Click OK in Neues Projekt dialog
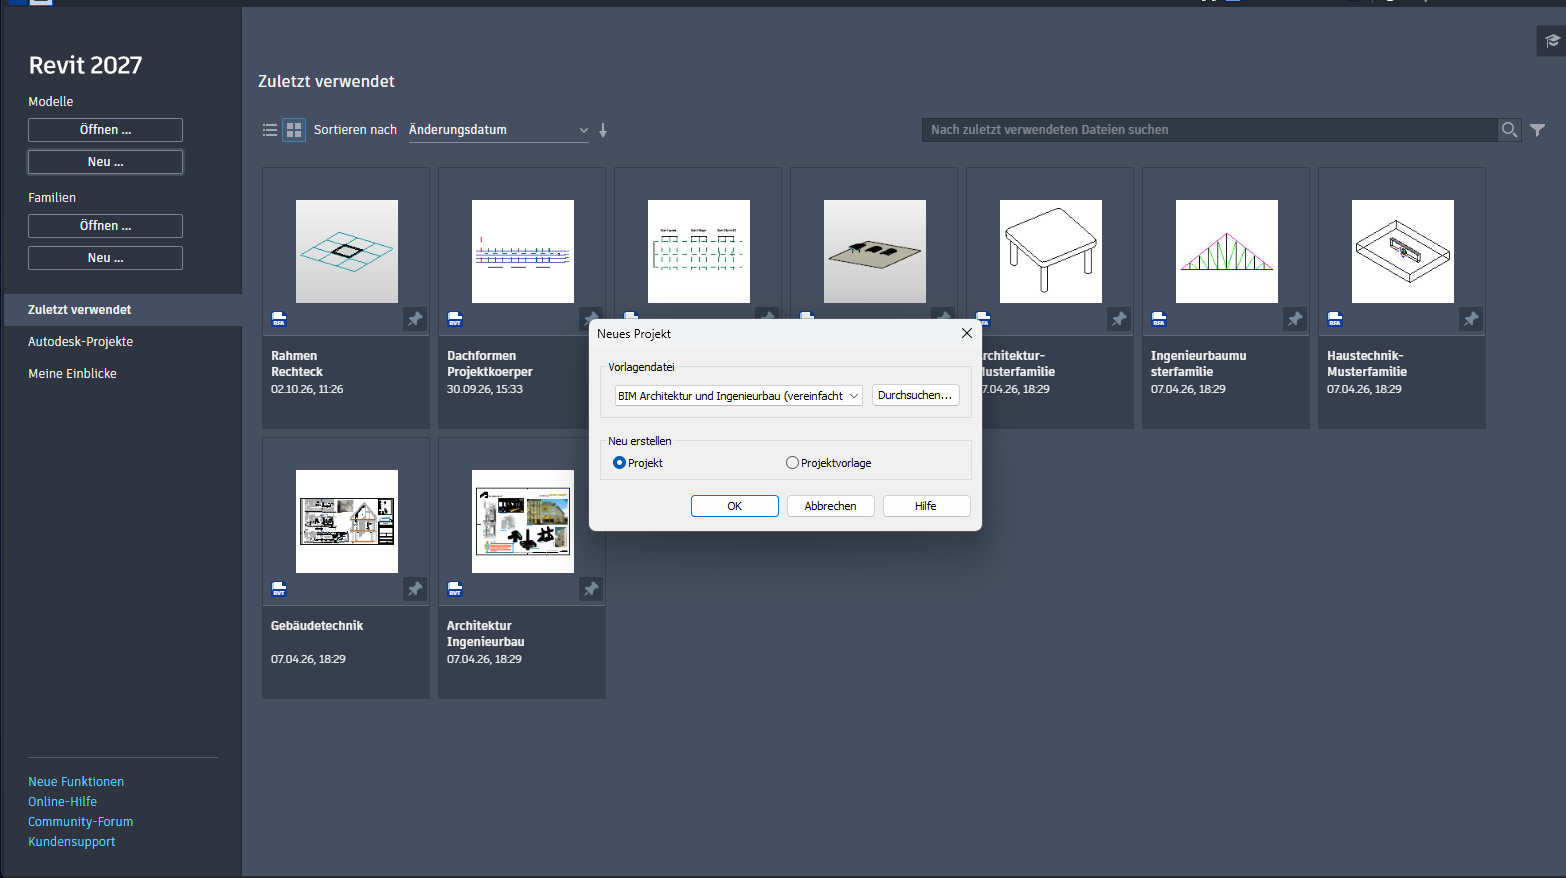The image size is (1566, 878). pyautogui.click(x=735, y=506)
